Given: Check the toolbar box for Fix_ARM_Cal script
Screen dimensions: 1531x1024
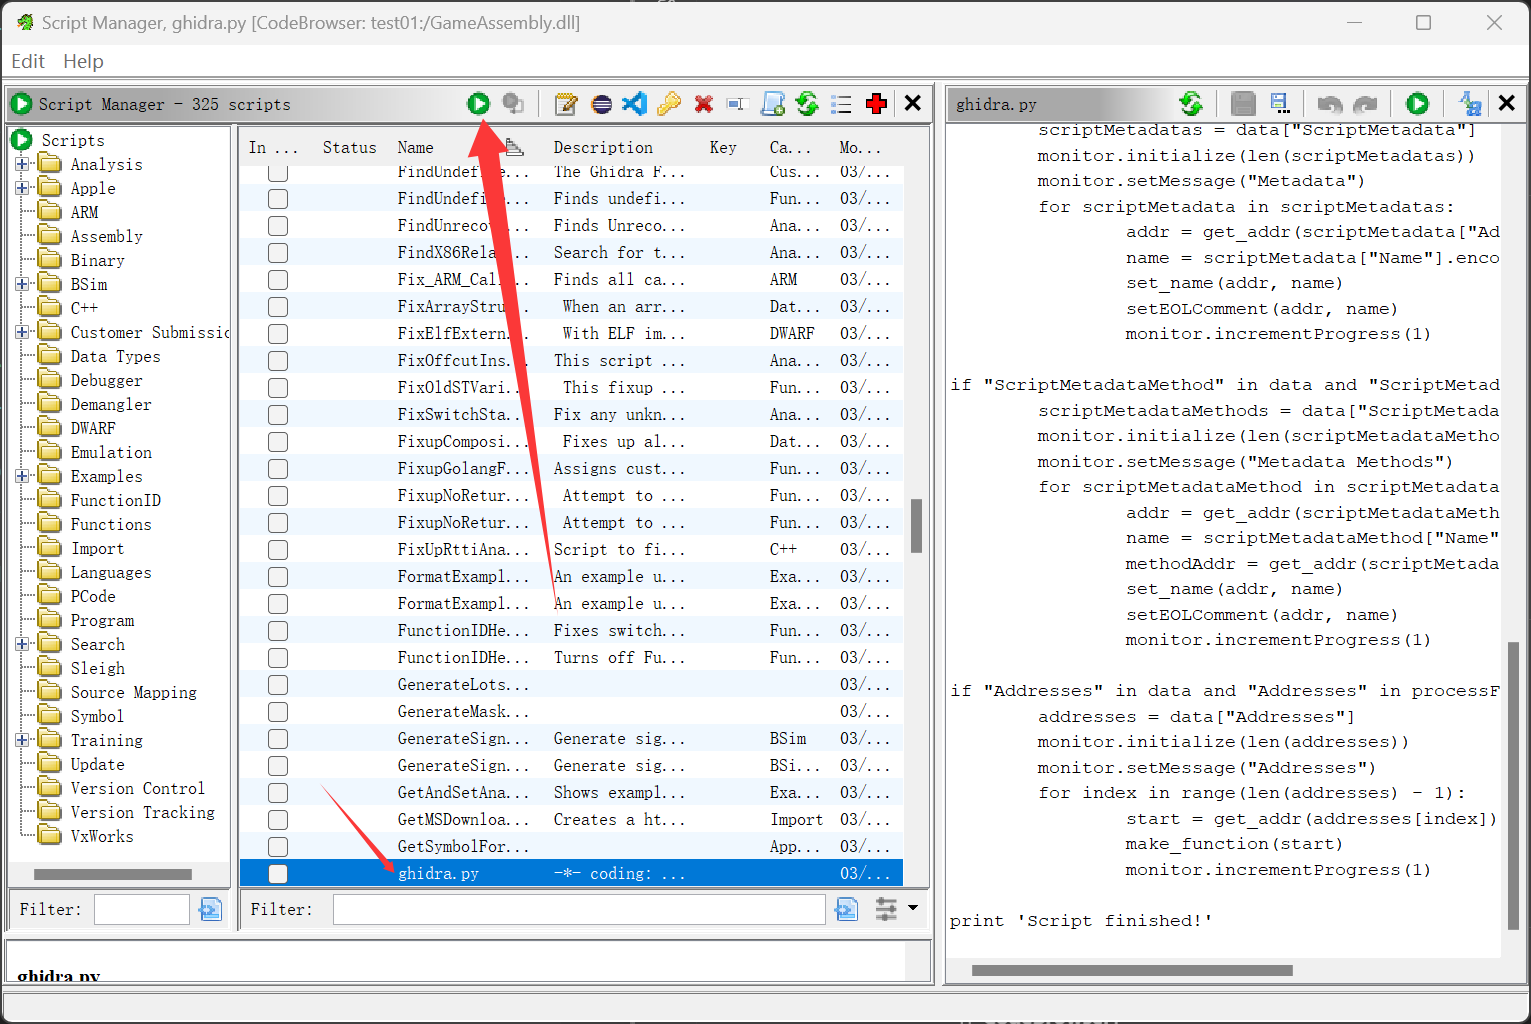Looking at the screenshot, I should click(278, 280).
